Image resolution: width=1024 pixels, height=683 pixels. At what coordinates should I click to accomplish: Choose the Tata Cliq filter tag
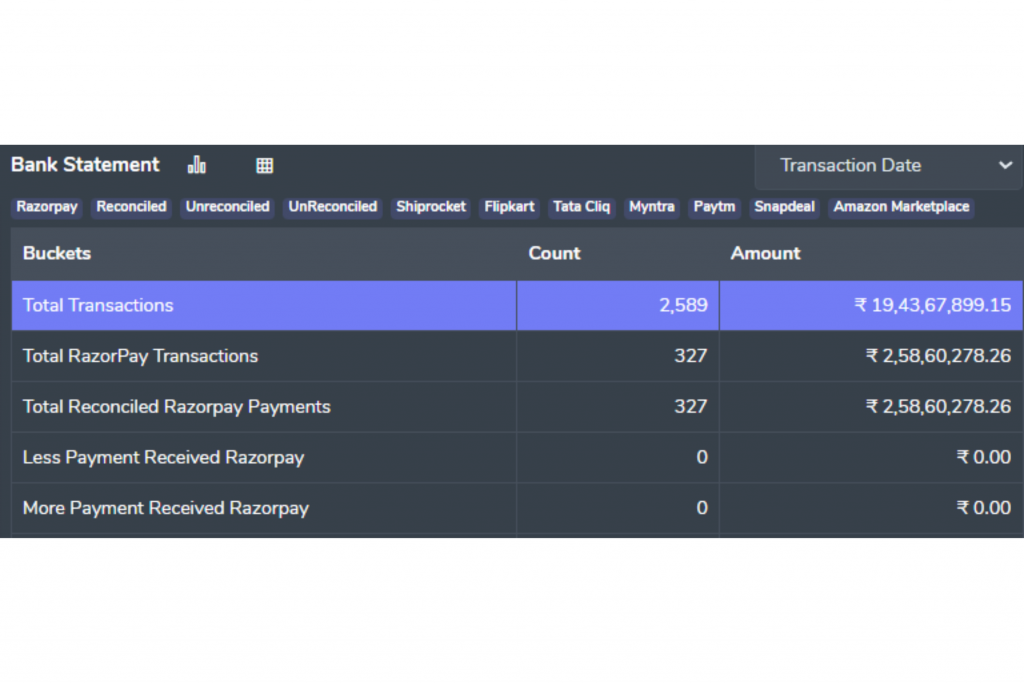tap(581, 207)
